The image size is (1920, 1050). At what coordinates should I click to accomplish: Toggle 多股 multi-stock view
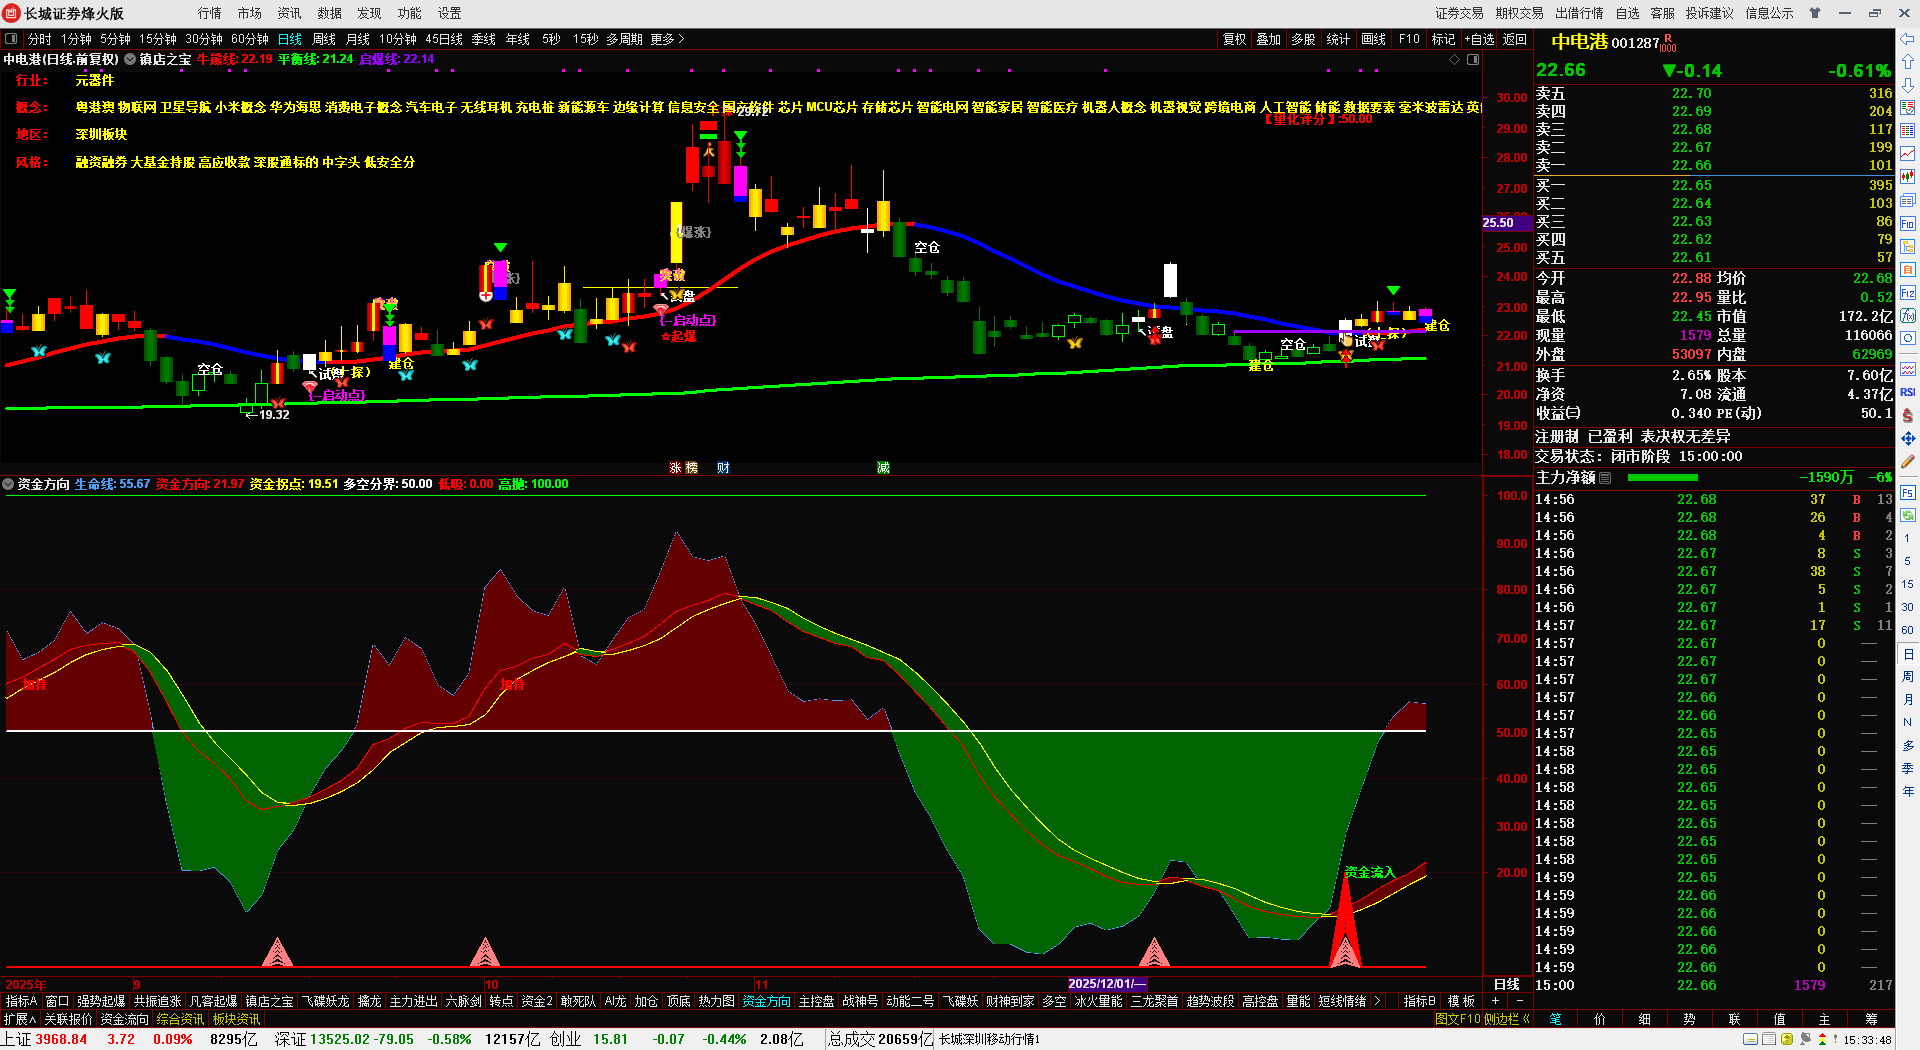pyautogui.click(x=1303, y=39)
